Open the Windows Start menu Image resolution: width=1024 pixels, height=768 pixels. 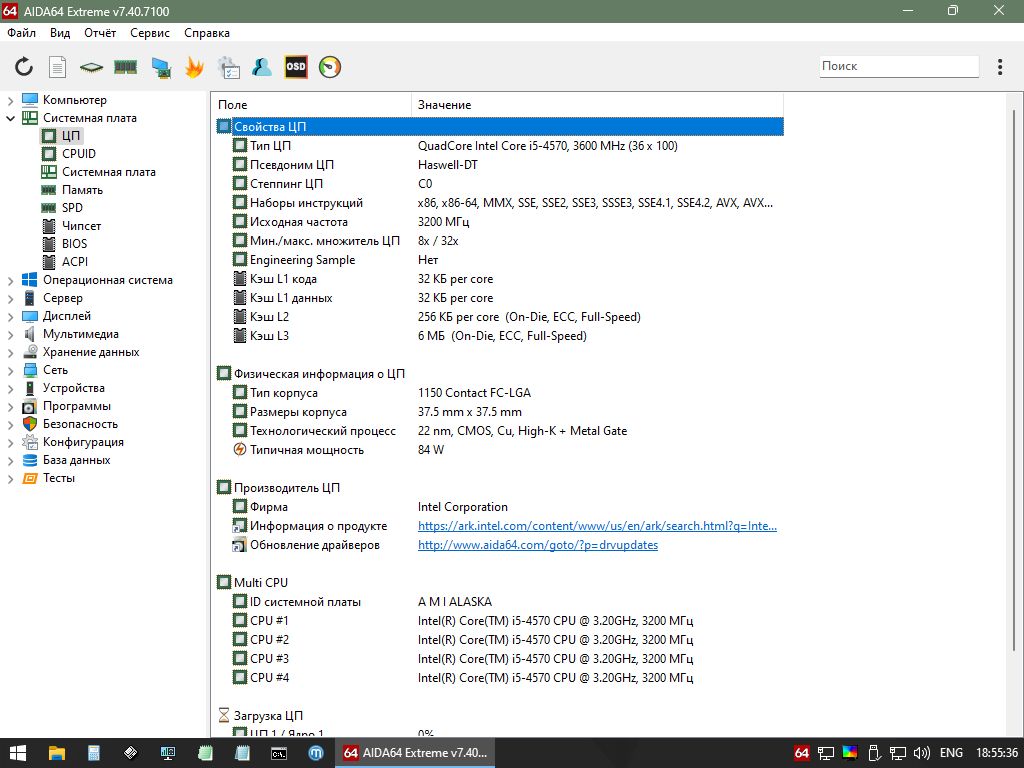[18, 753]
